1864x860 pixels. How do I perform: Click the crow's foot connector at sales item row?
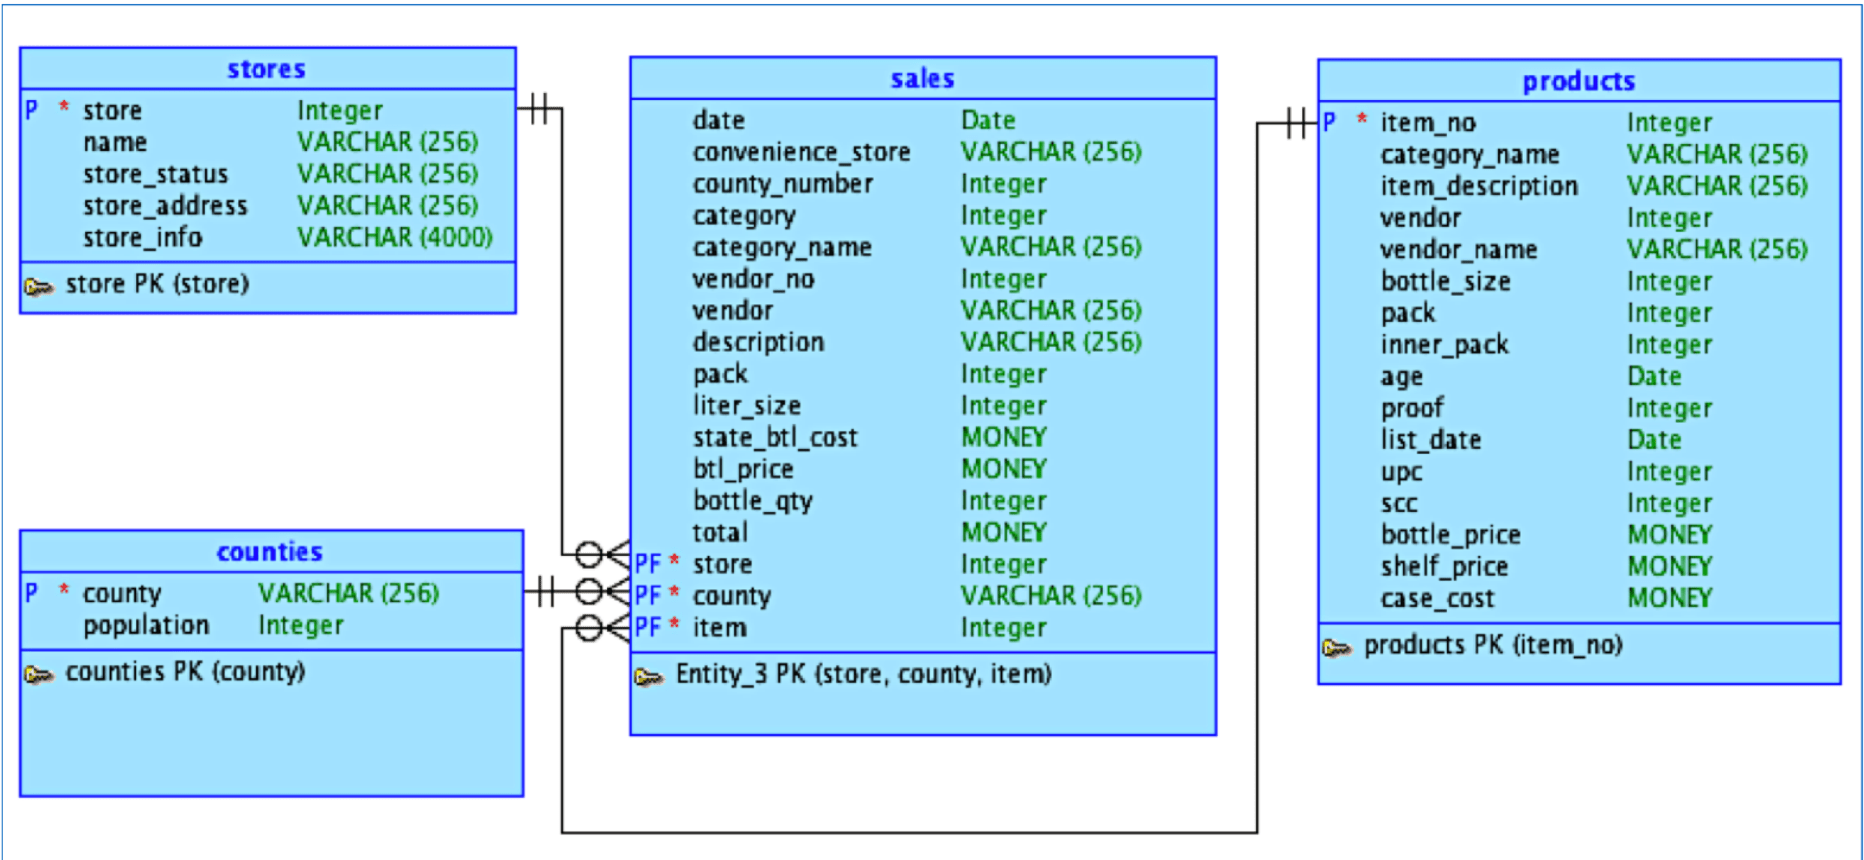pyautogui.click(x=602, y=628)
